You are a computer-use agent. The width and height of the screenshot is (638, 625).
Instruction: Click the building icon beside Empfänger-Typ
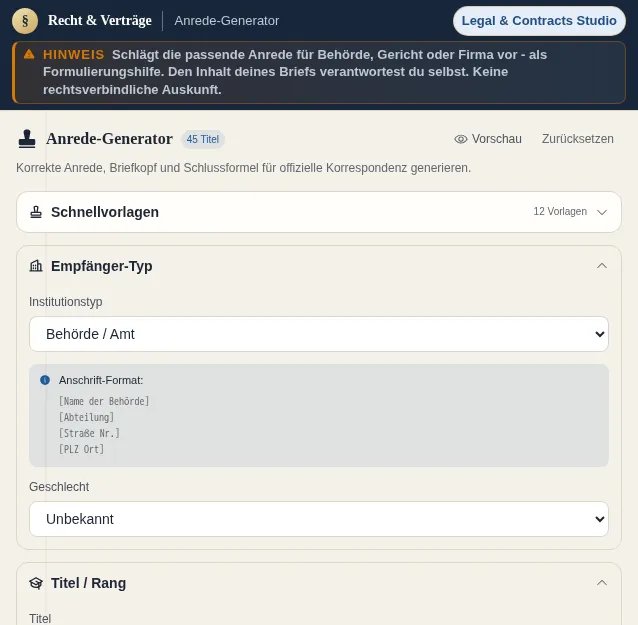pos(36,266)
